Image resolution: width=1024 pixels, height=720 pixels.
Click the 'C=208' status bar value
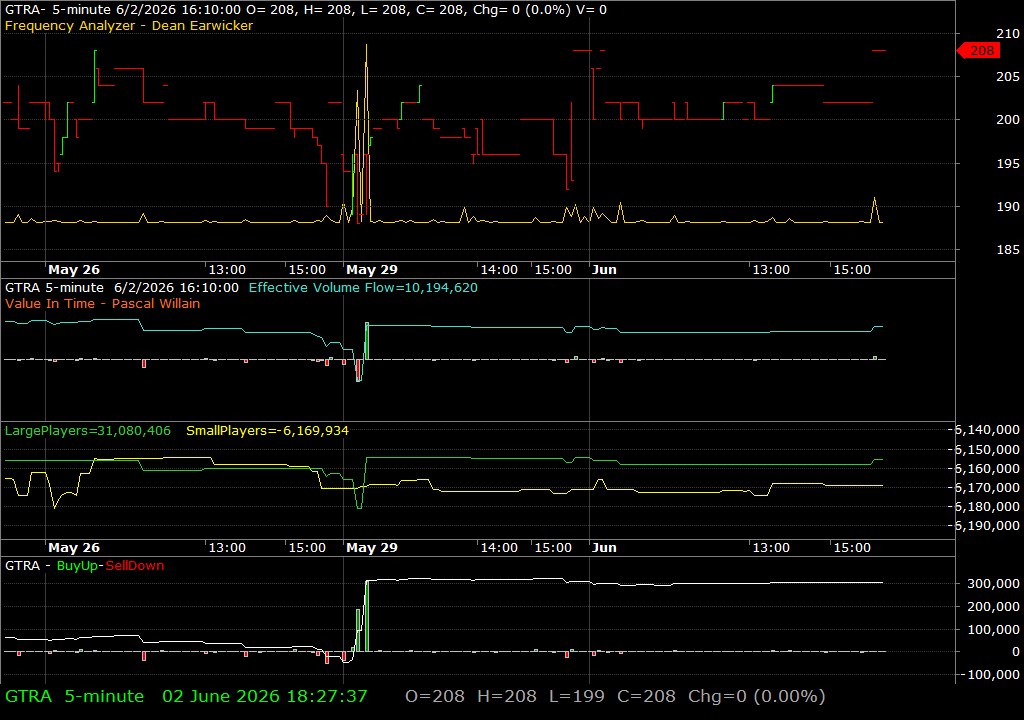(647, 696)
